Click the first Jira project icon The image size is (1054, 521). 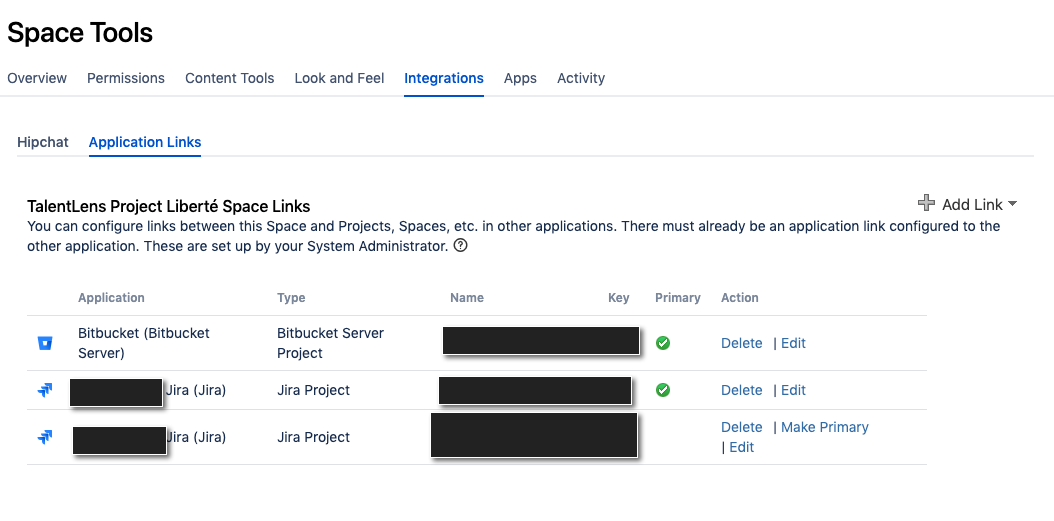tap(45, 390)
